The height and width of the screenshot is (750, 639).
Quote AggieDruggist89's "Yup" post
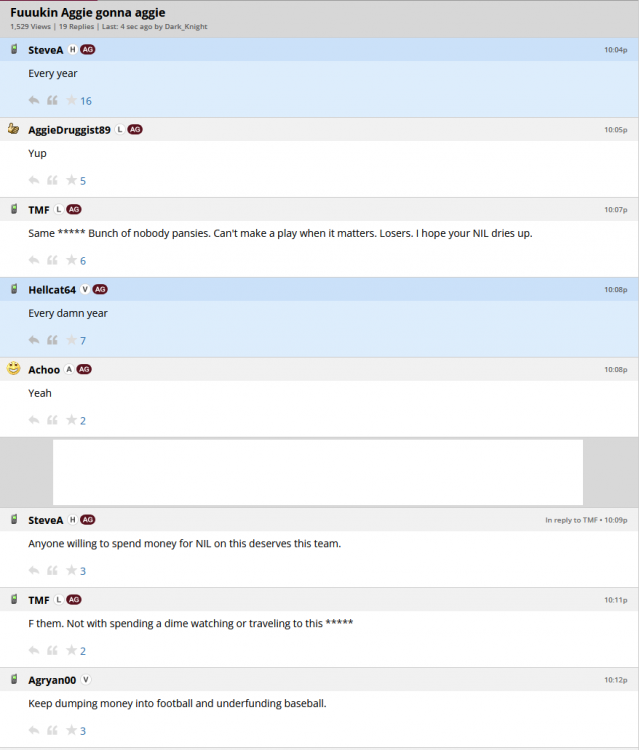[52, 180]
